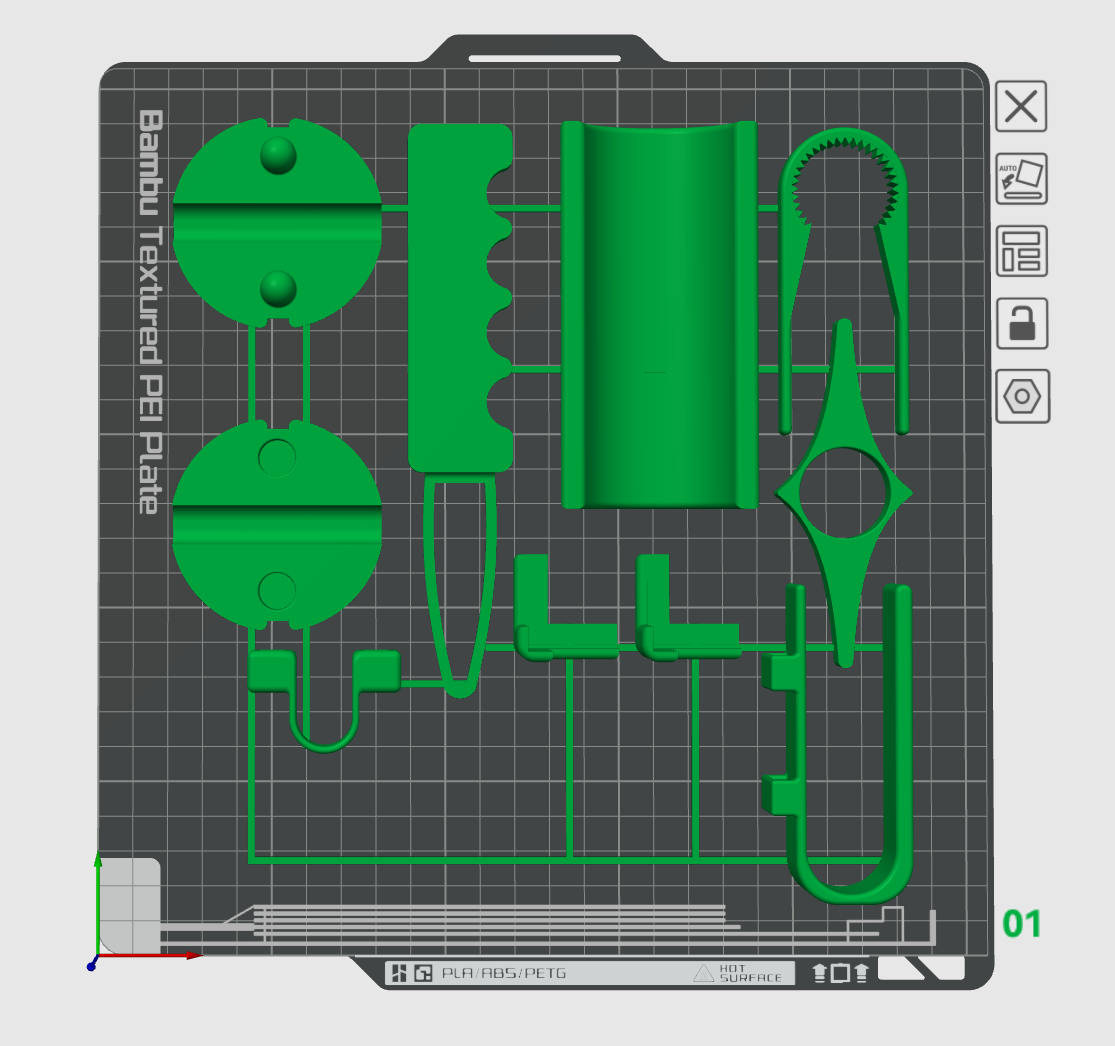Select the bottom round disc with holes

coord(277,525)
